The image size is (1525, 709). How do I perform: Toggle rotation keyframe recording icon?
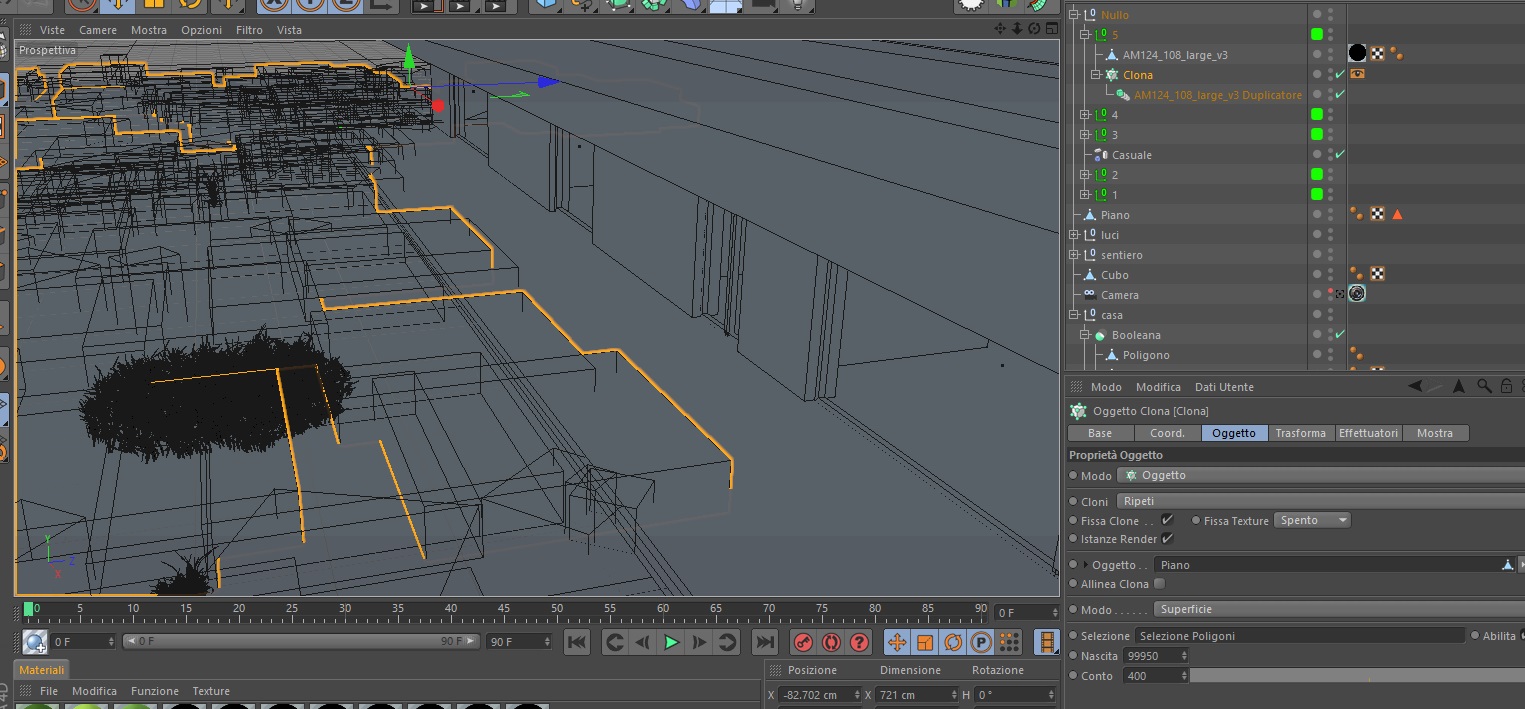tap(953, 642)
